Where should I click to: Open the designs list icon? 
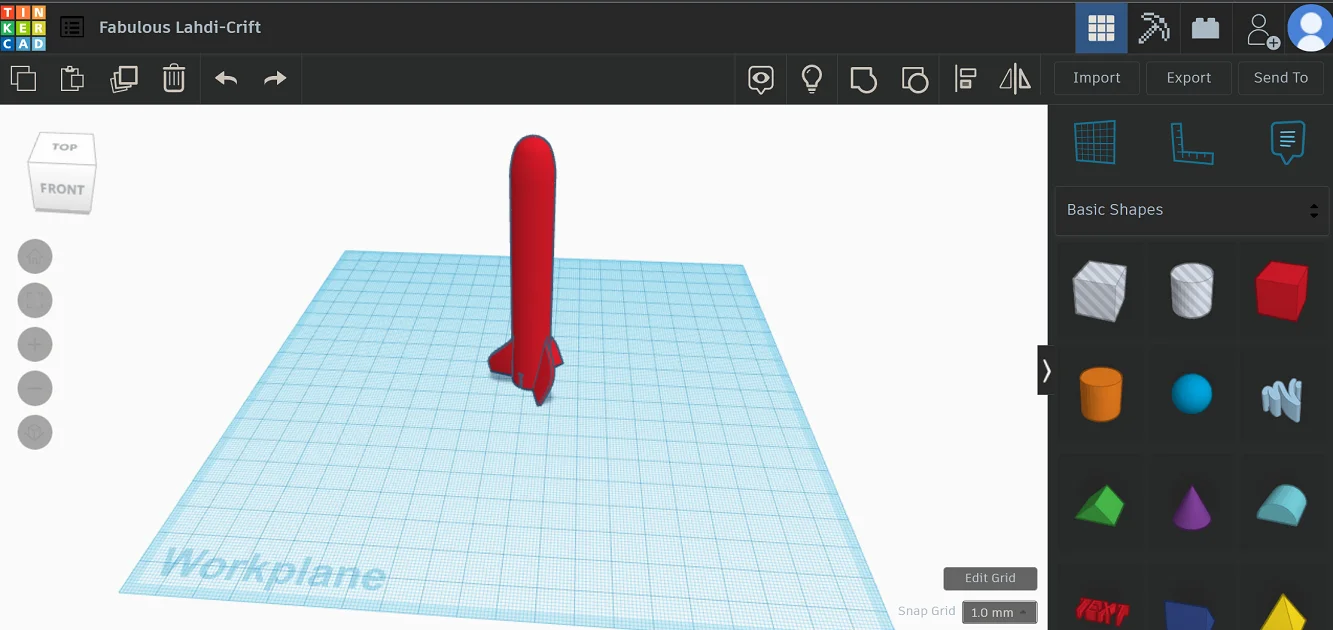coord(72,27)
